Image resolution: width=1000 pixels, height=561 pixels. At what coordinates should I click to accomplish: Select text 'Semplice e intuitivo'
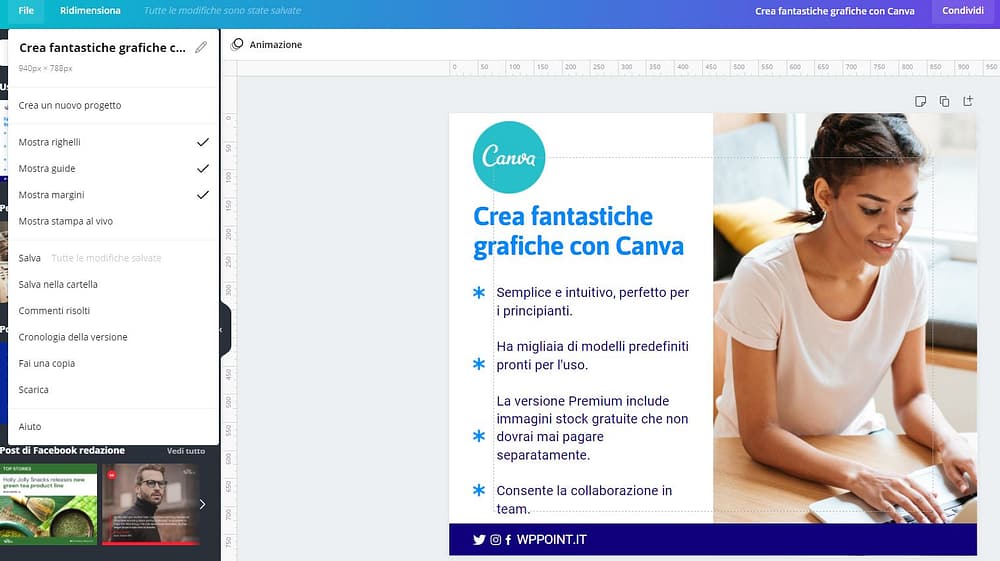click(x=592, y=302)
